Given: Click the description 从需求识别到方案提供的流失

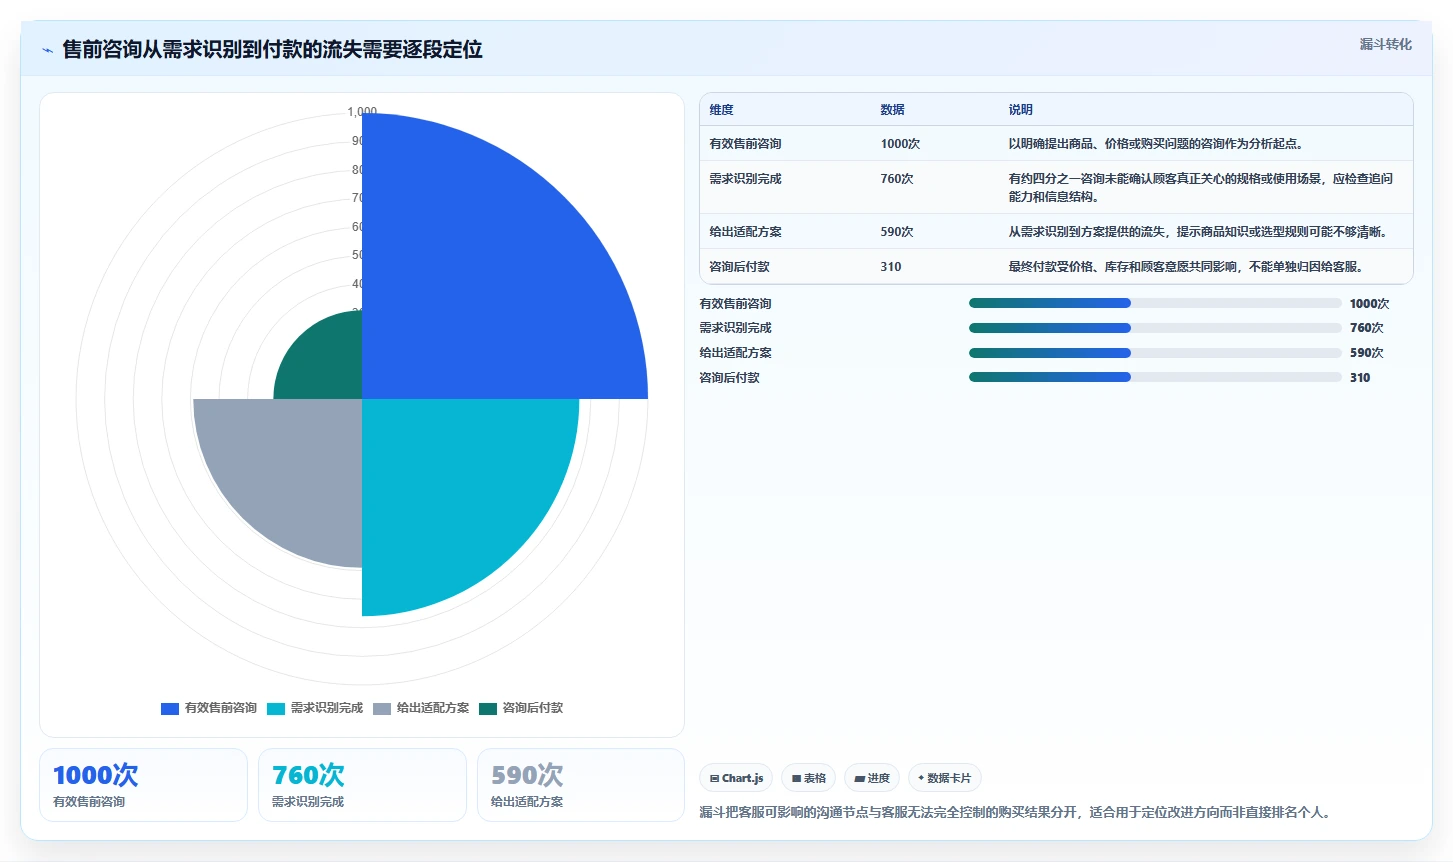Looking at the screenshot, I should (x=1198, y=232).
